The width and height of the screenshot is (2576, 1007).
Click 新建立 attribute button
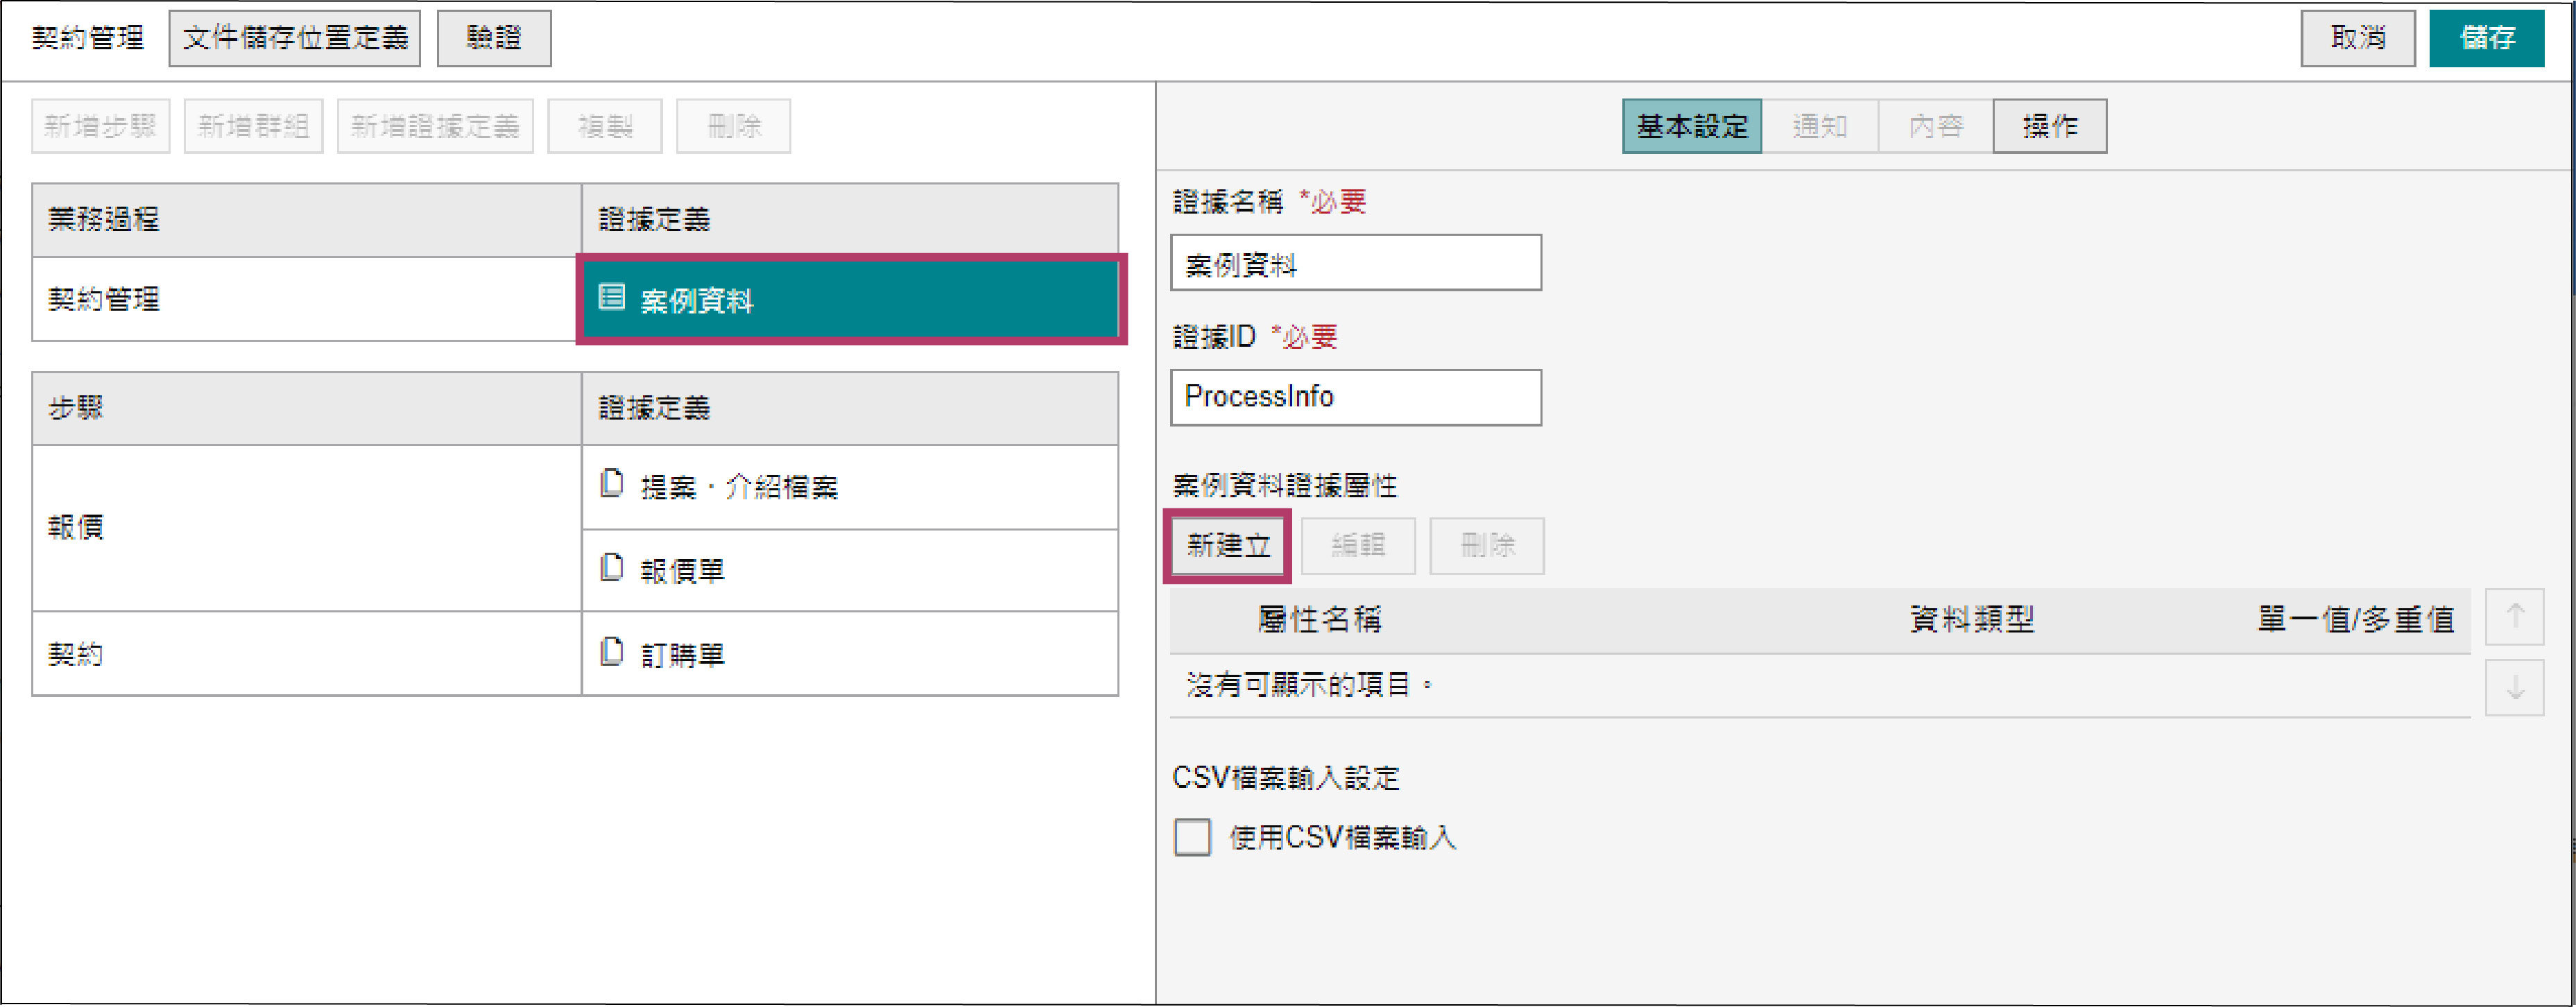tap(1227, 545)
